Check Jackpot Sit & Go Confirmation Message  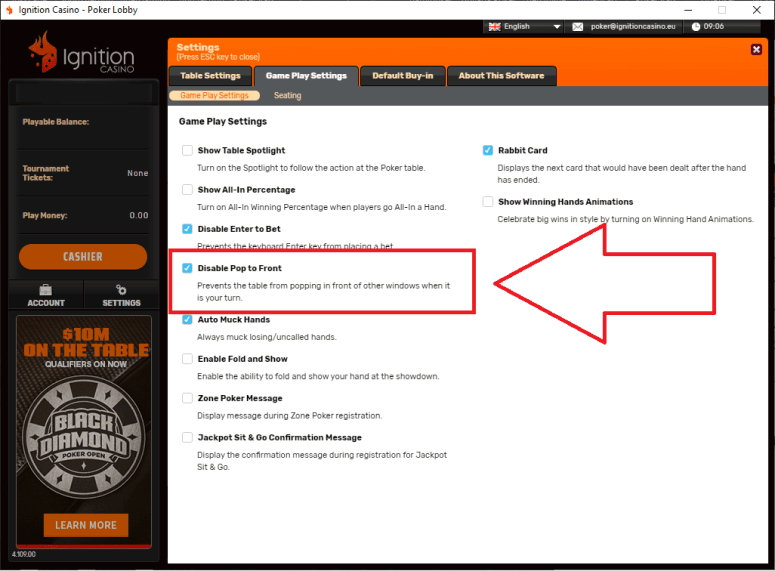click(x=187, y=438)
